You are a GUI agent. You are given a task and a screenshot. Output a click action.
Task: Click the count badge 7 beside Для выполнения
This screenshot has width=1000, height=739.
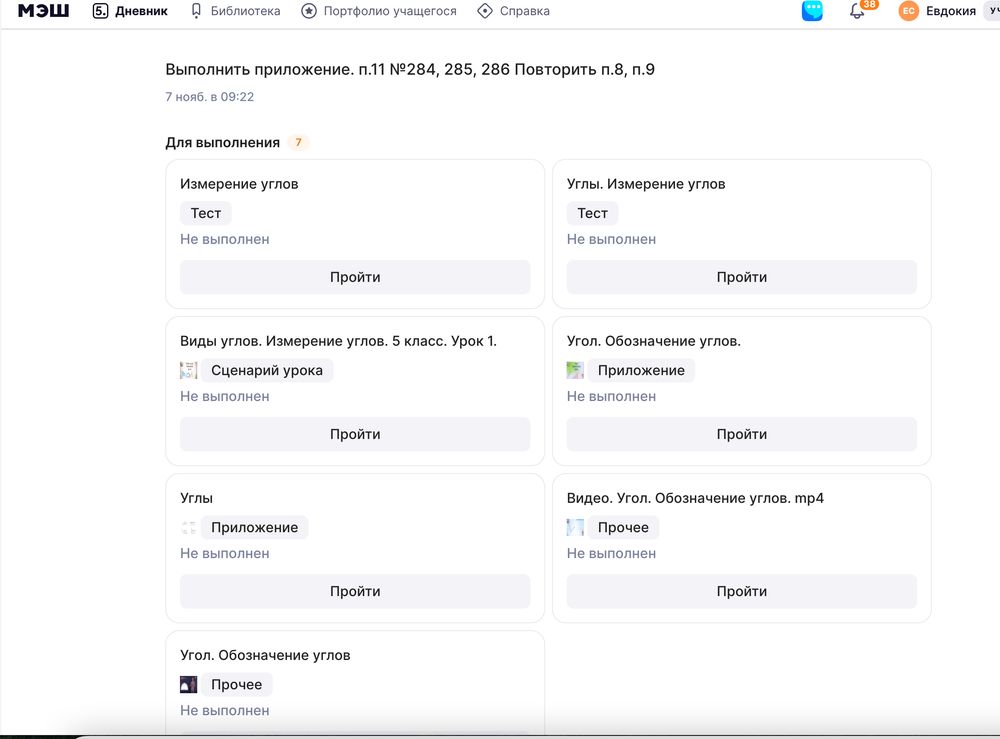tap(298, 142)
